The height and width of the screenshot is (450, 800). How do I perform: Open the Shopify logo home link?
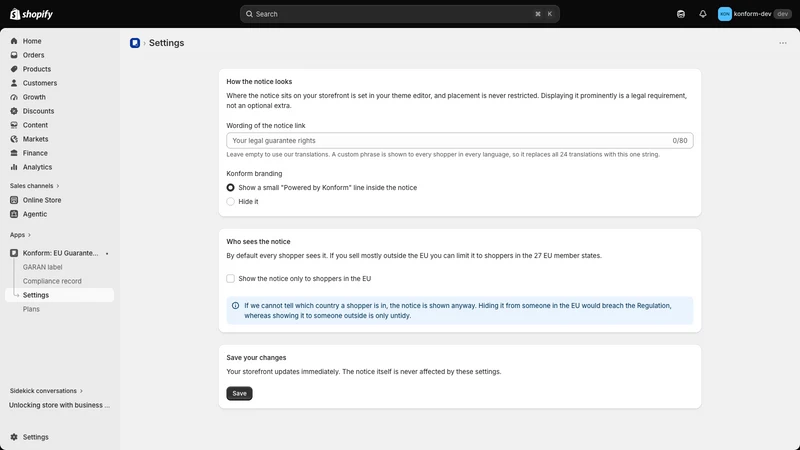click(31, 14)
